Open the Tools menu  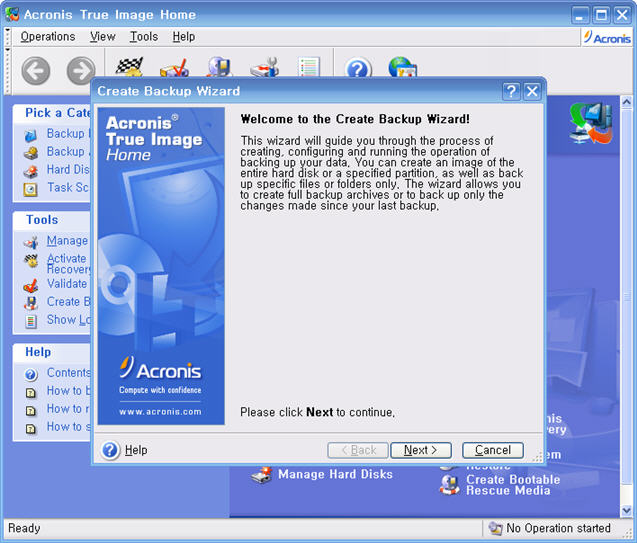[x=144, y=37]
